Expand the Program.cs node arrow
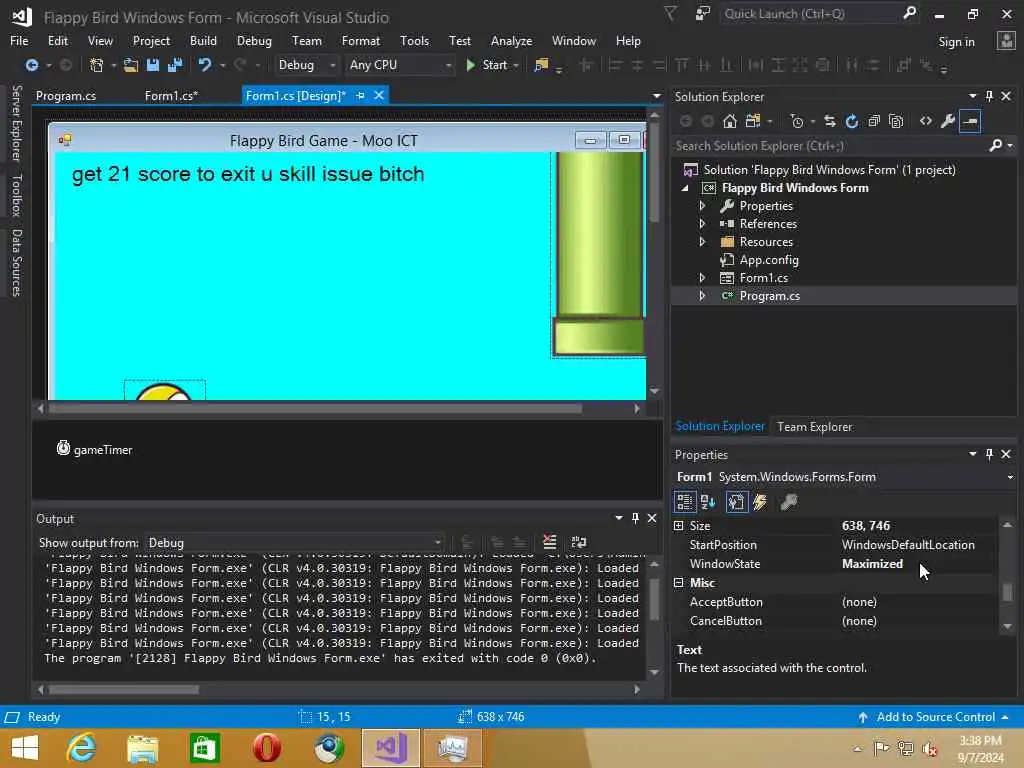This screenshot has height=768, width=1024. [702, 296]
